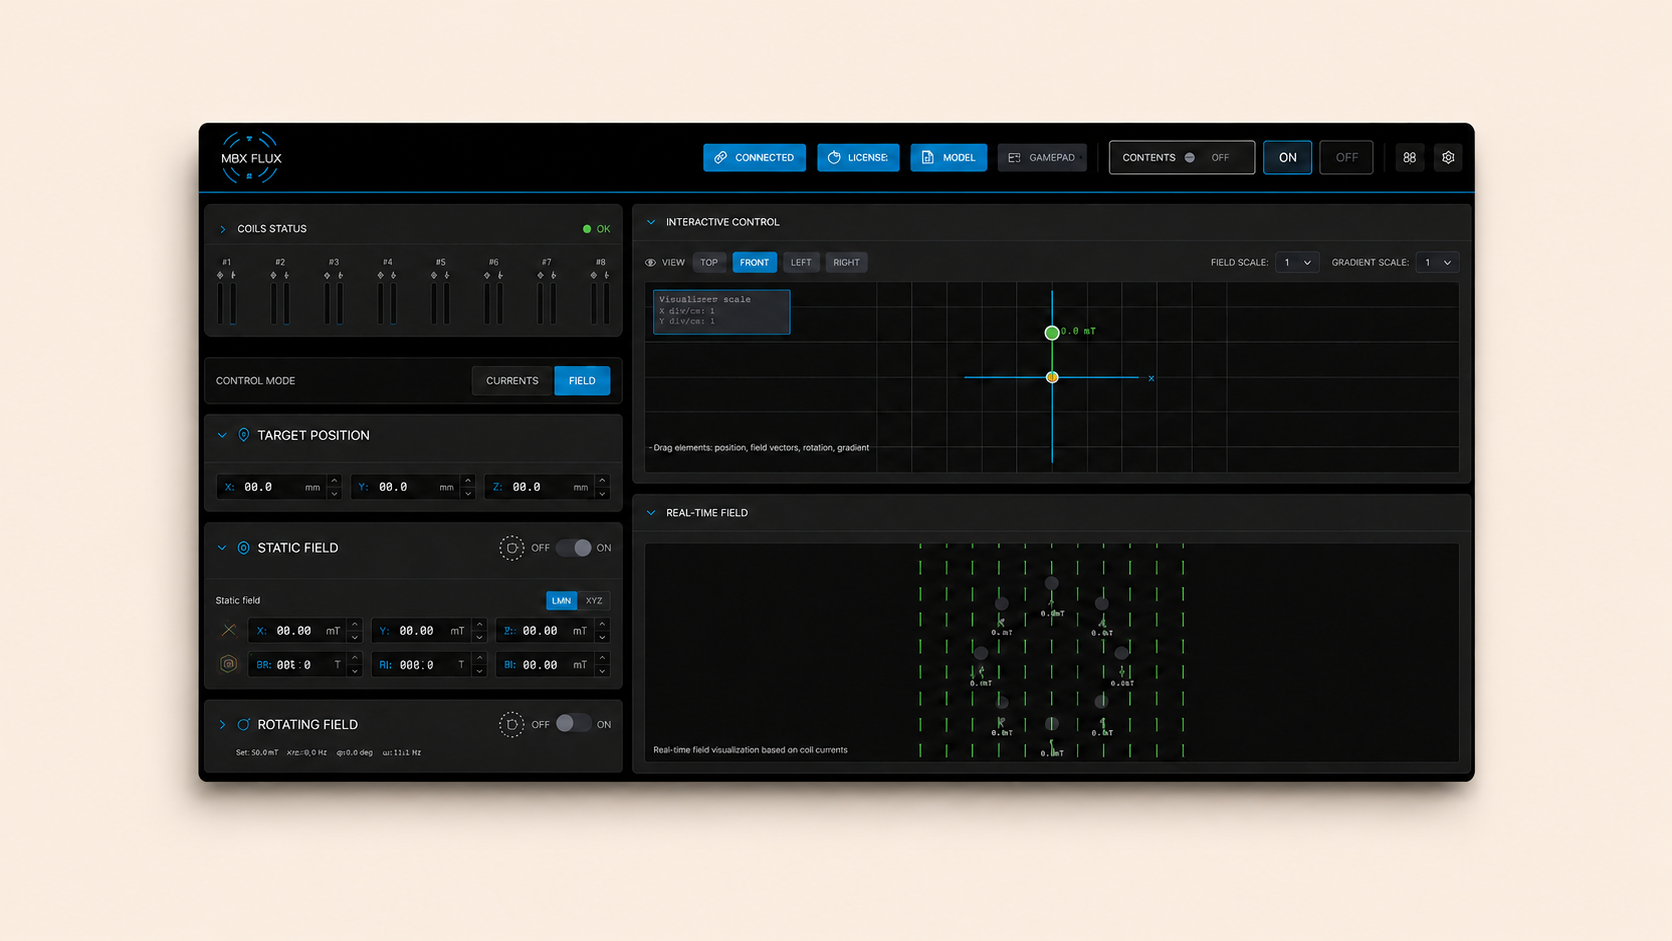Switch control mode to FIELD
This screenshot has height=941, width=1672.
[x=582, y=381]
